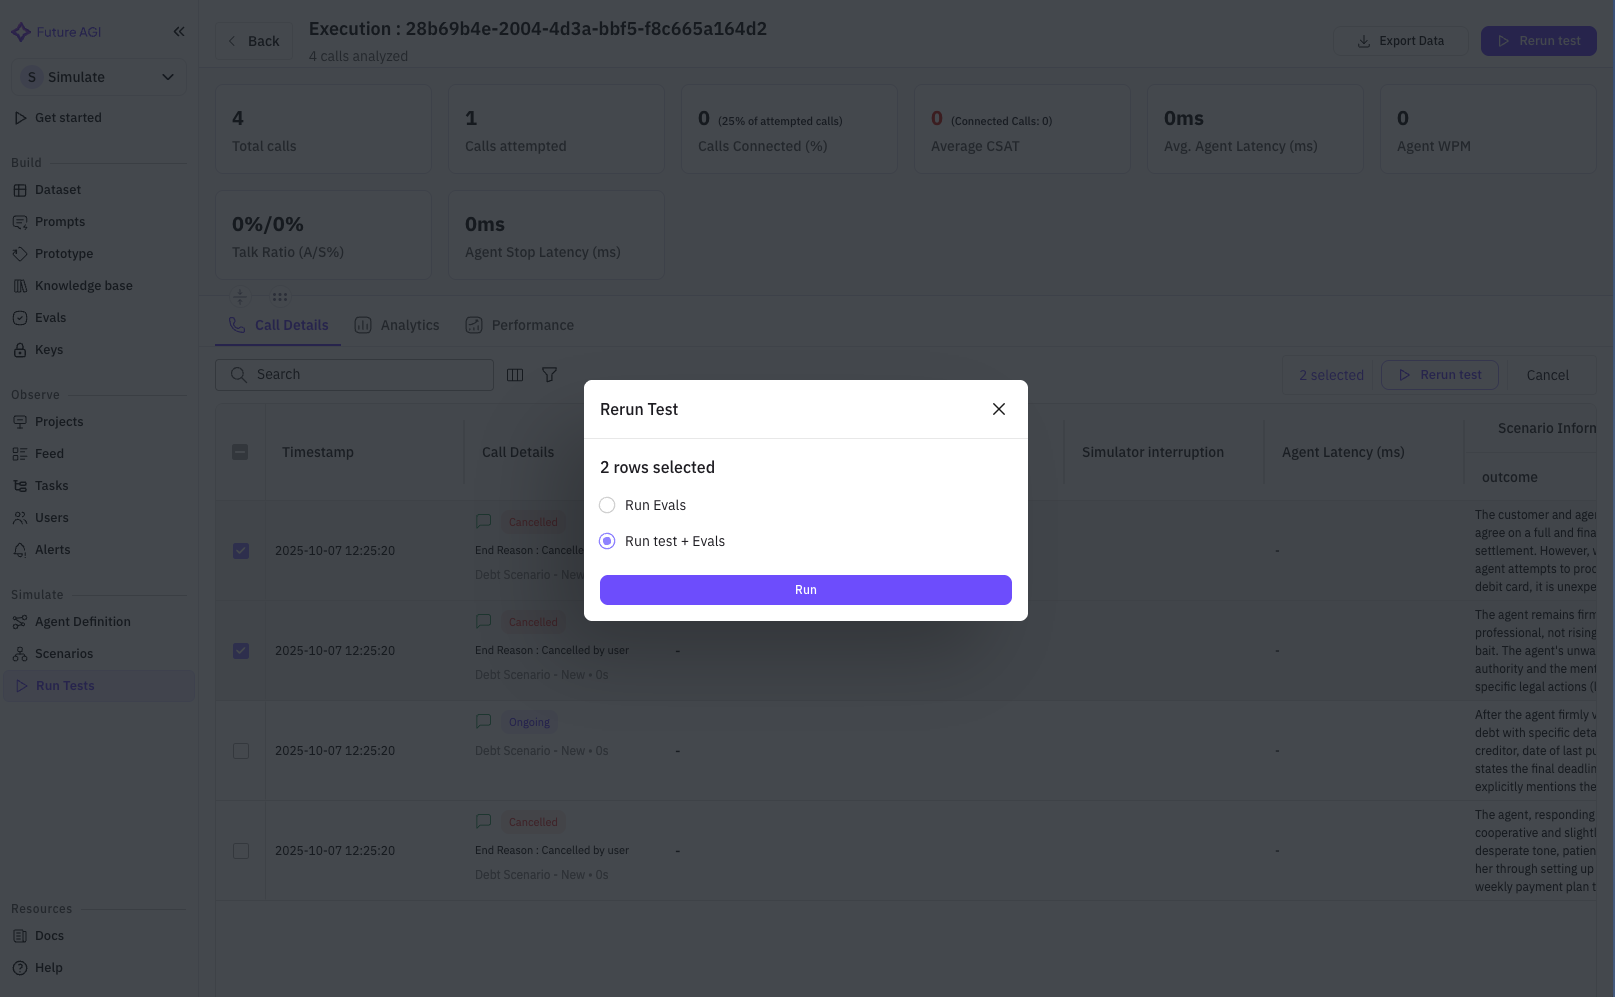This screenshot has height=997, width=1615.
Task: Click the drag handle dots icon above tabs
Action: pyautogui.click(x=280, y=297)
